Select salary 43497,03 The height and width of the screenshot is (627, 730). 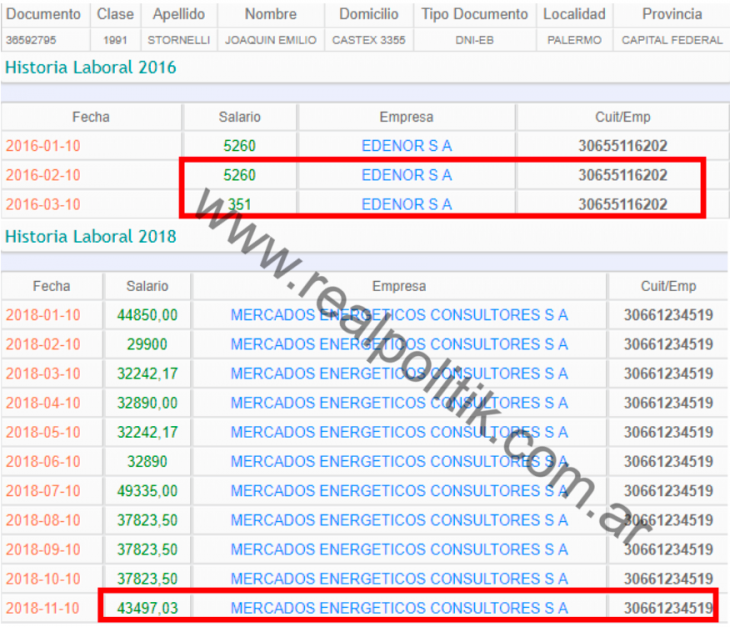tap(147, 608)
